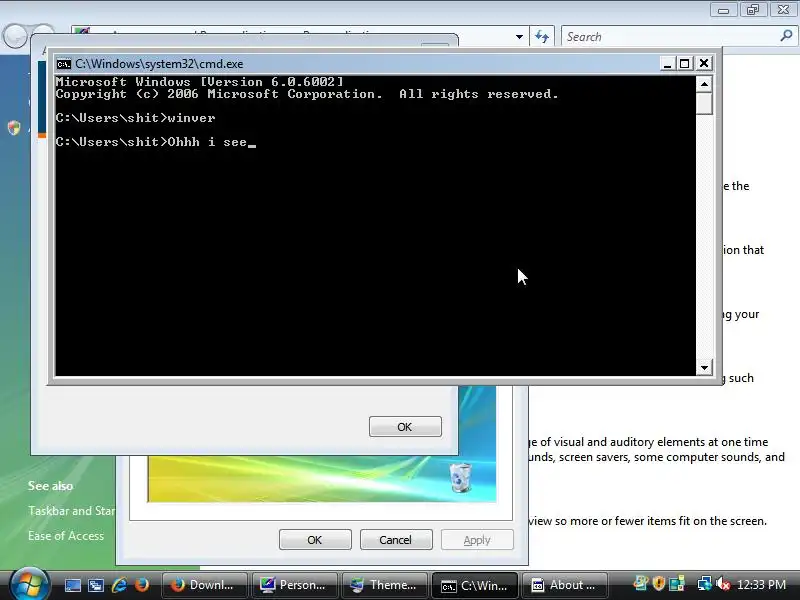
Task: Click the tray icon left of network
Action: click(x=677, y=584)
